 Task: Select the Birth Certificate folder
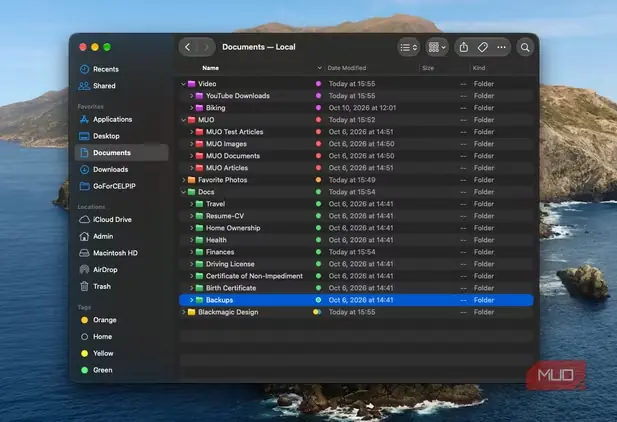[356, 288]
